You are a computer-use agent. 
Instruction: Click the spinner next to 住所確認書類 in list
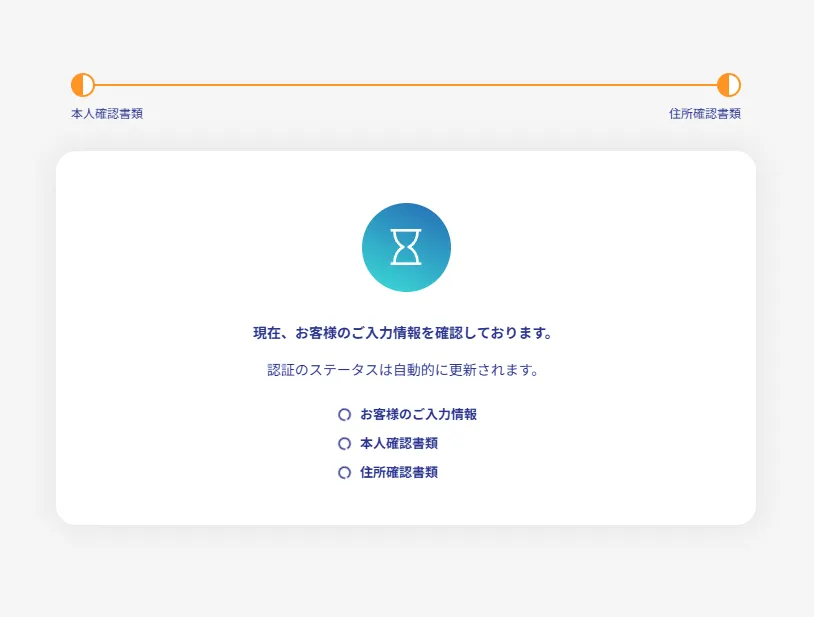[345, 473]
